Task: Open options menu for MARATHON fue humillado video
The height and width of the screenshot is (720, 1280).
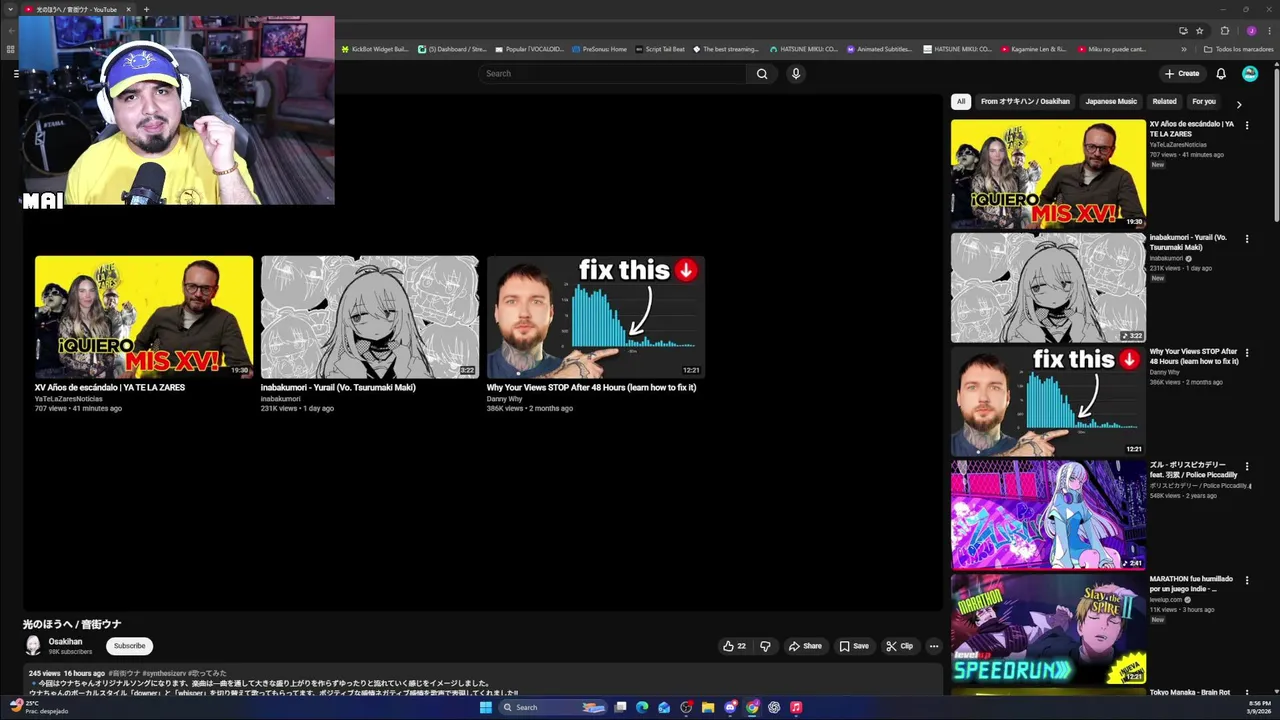Action: (1246, 580)
